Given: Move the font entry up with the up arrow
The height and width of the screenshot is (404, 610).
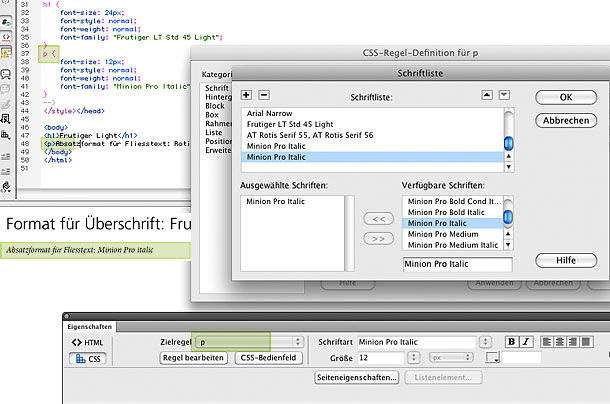Looking at the screenshot, I should click(489, 95).
